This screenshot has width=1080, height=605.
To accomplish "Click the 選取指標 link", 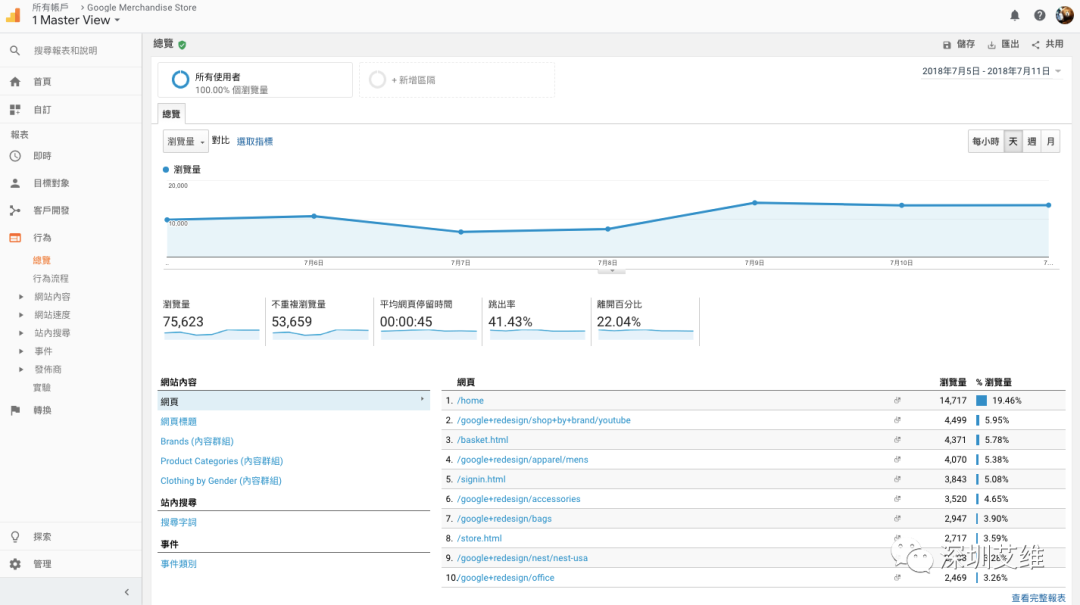I will click(255, 141).
